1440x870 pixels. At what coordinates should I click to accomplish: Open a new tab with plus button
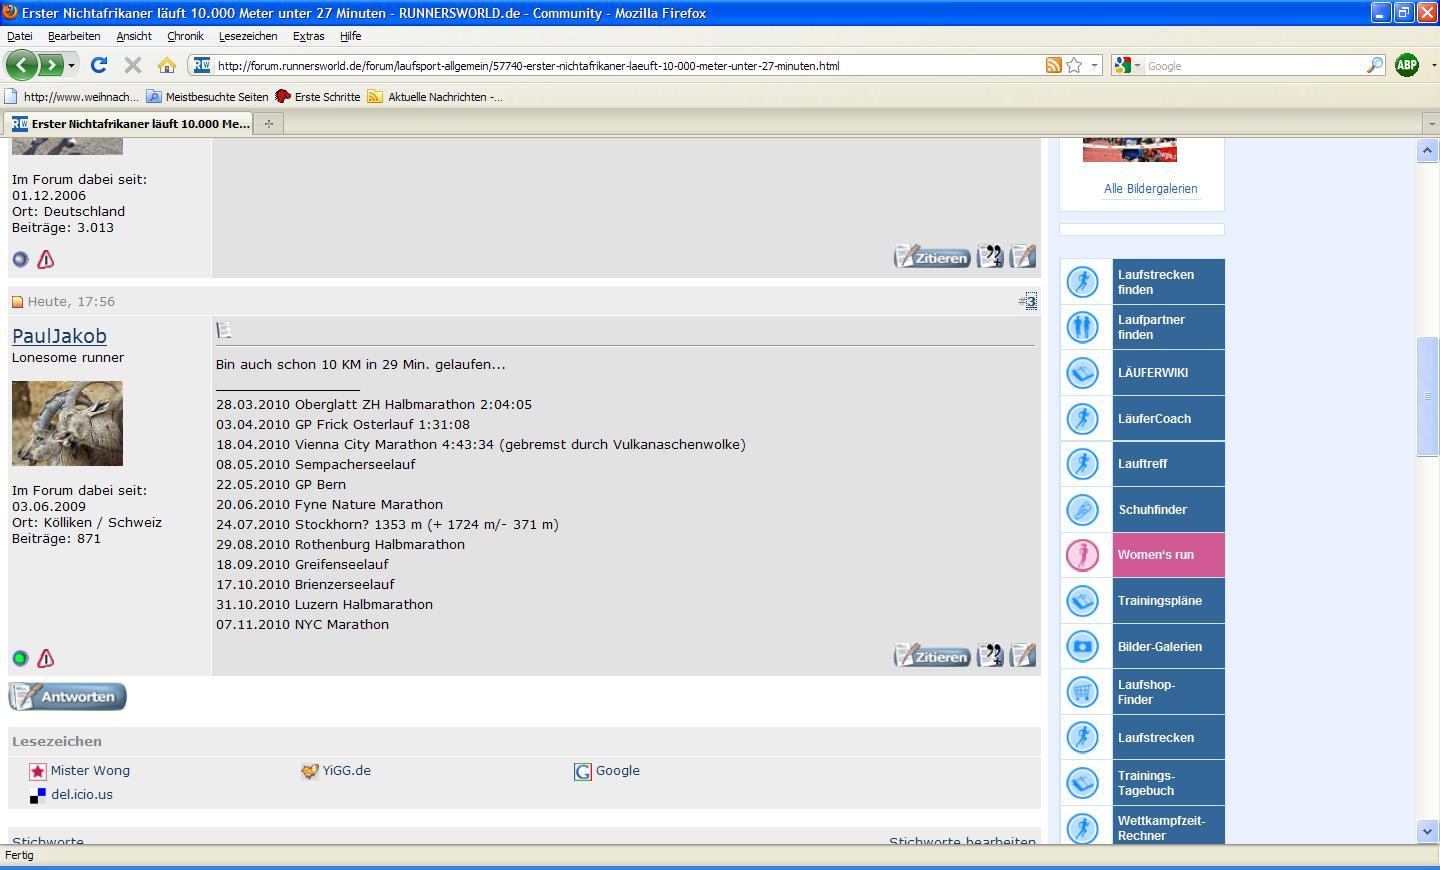268,124
